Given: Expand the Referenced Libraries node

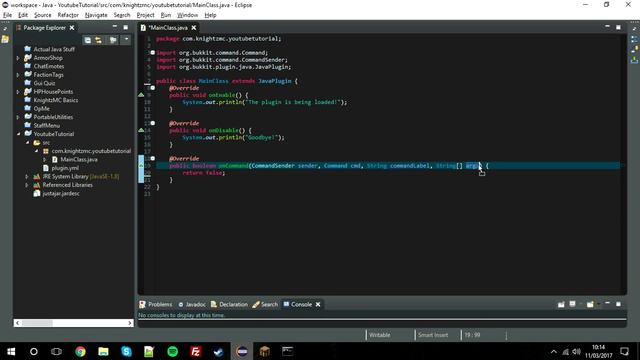Looking at the screenshot, I should [x=27, y=185].
